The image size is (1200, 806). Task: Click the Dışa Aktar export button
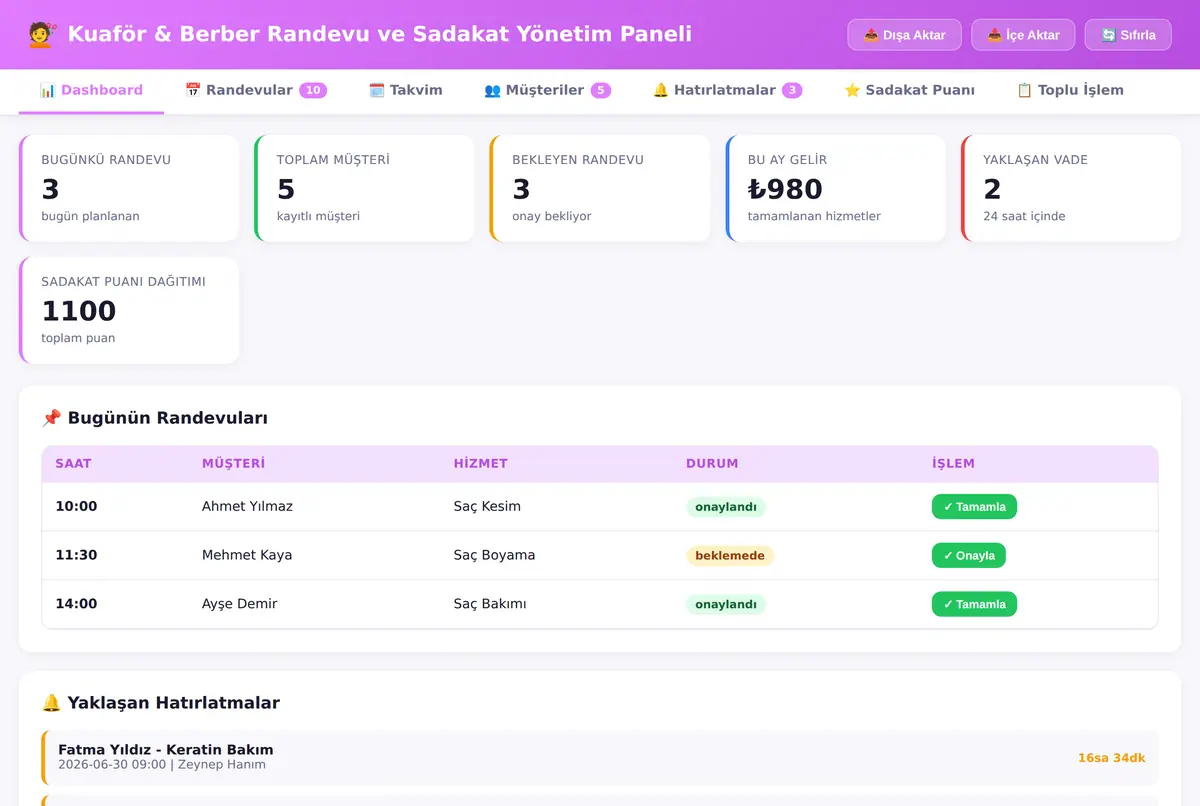tap(905, 35)
